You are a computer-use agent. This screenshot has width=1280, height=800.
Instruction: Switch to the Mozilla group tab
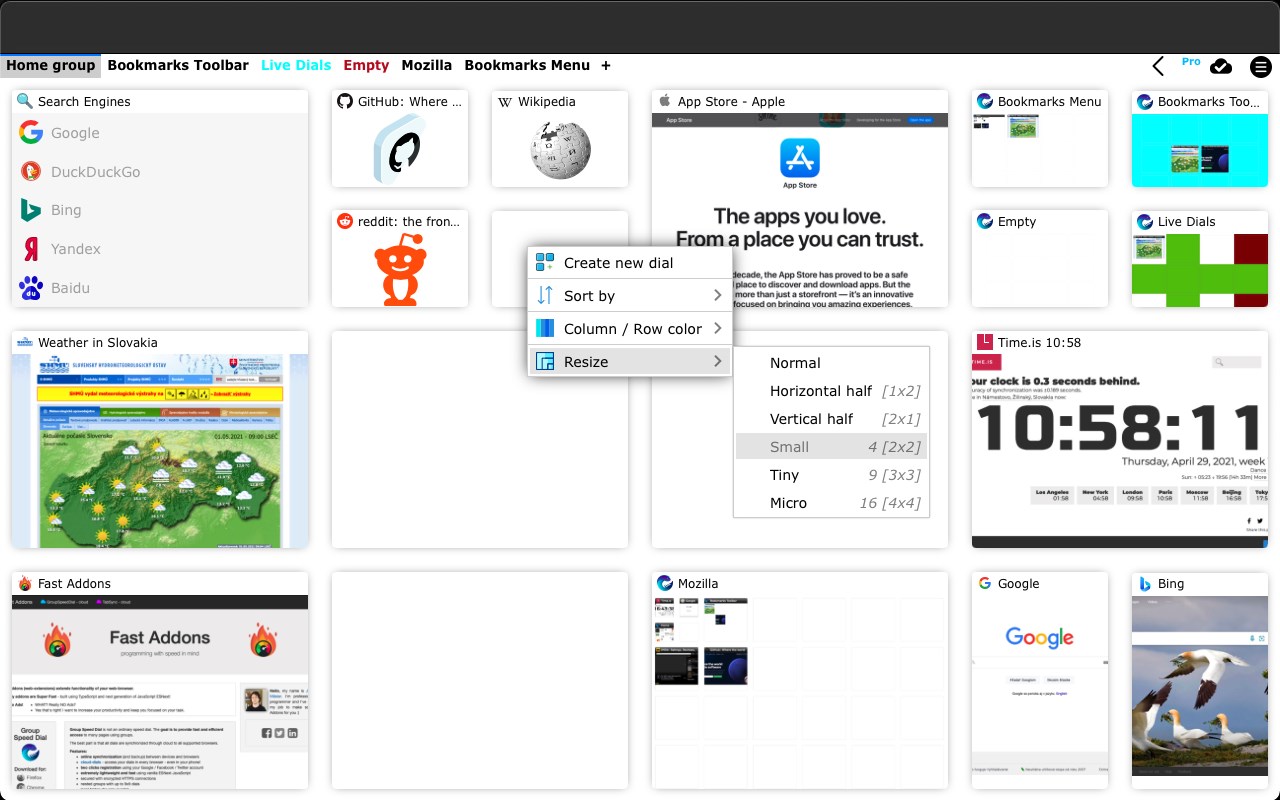point(427,65)
